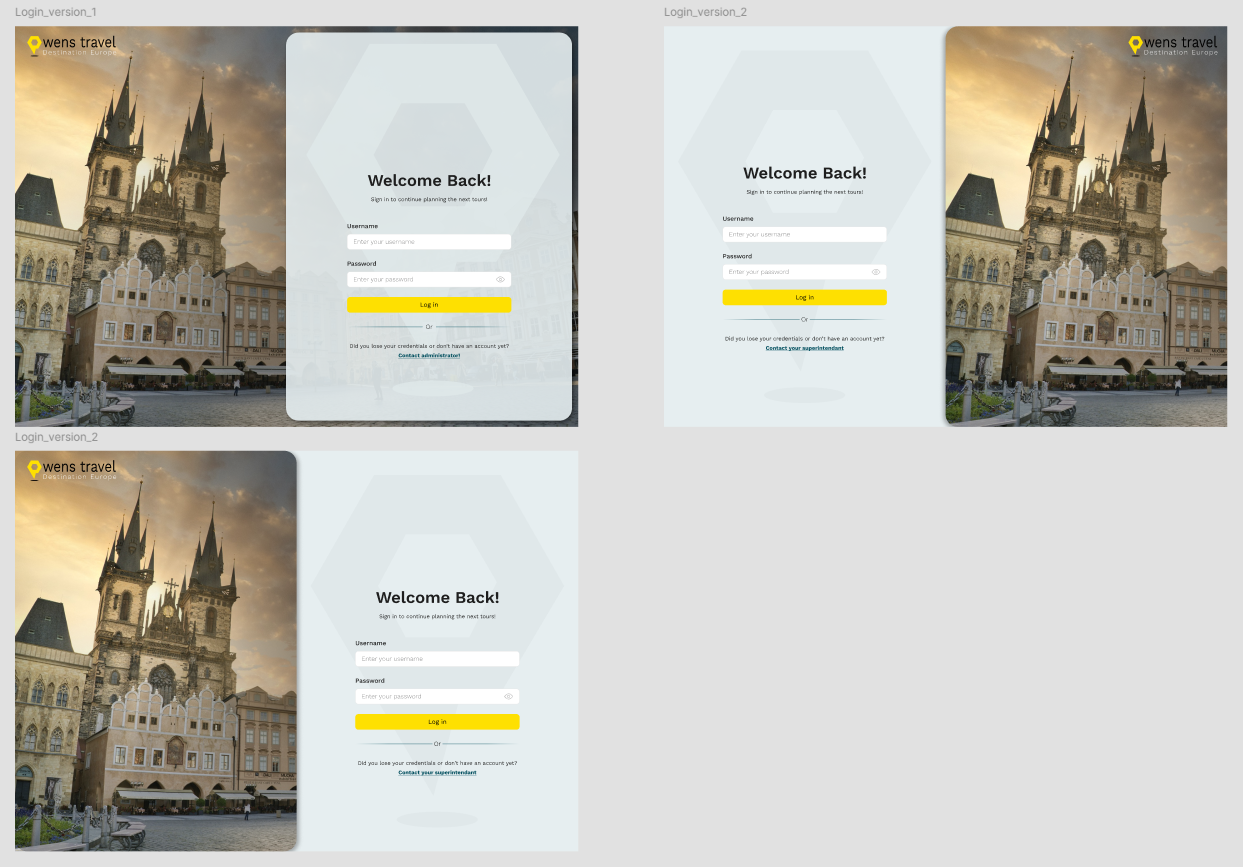Click the username field in the top-right frame

click(x=805, y=234)
